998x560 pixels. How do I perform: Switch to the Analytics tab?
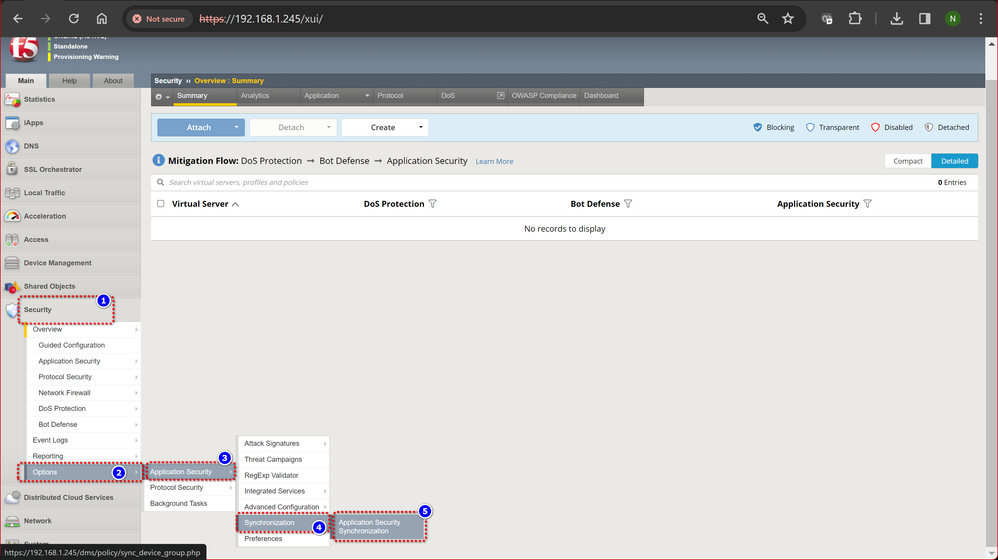coord(255,96)
